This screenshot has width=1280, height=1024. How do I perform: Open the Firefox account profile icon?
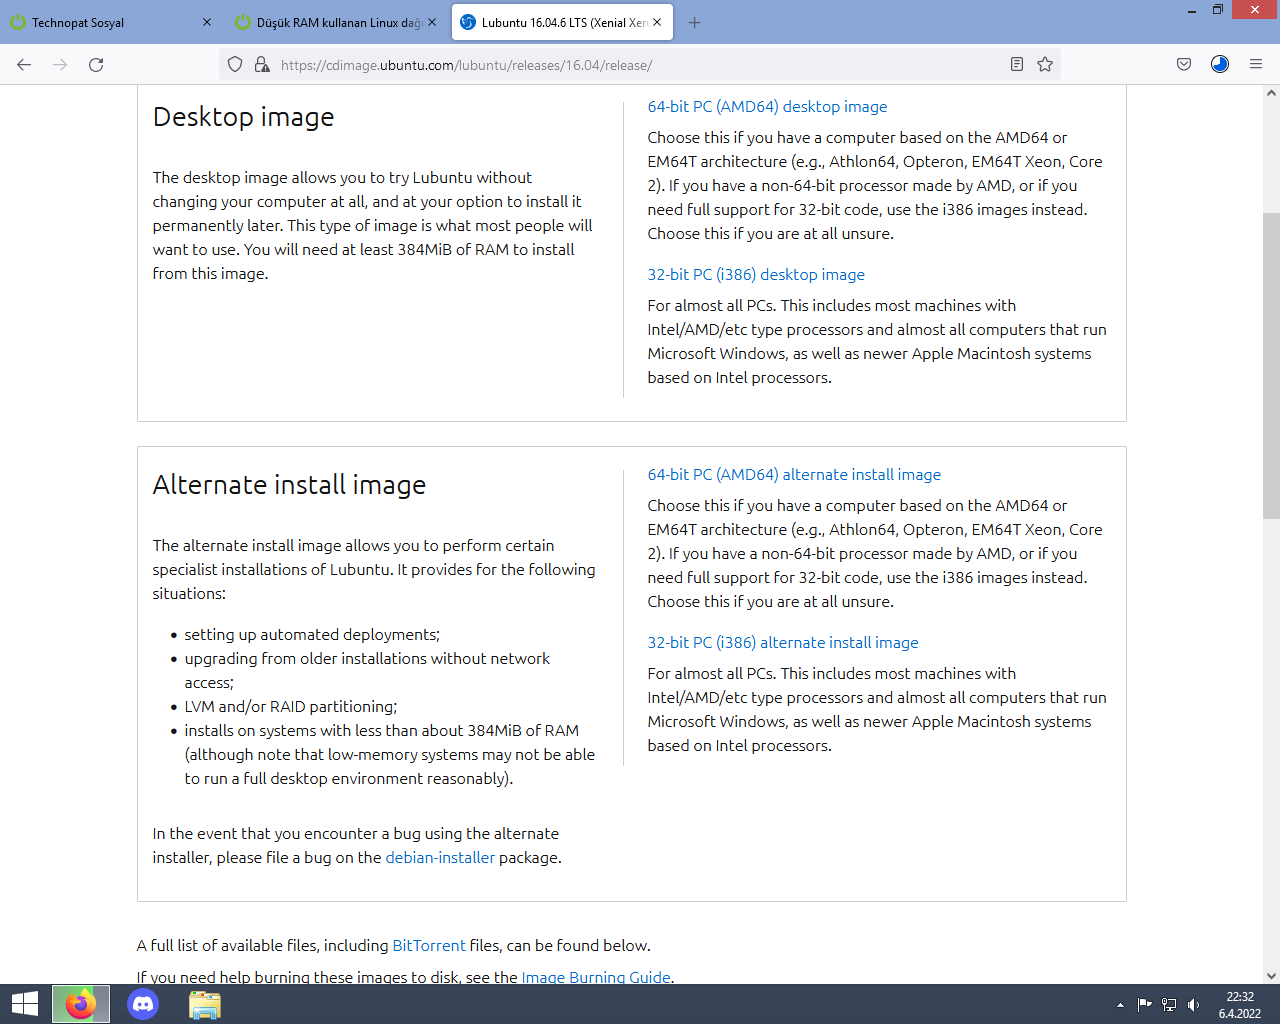1220,65
